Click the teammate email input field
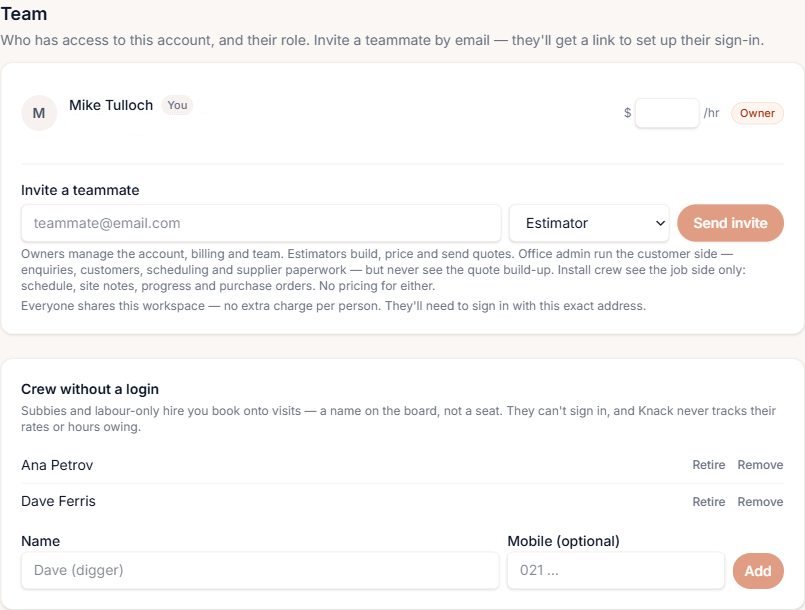 pos(261,223)
